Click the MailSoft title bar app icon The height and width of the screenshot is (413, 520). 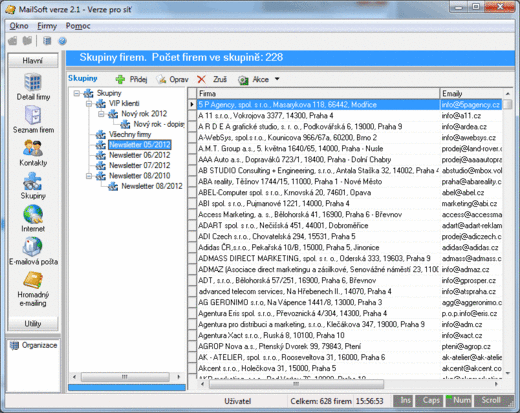coord(10,9)
